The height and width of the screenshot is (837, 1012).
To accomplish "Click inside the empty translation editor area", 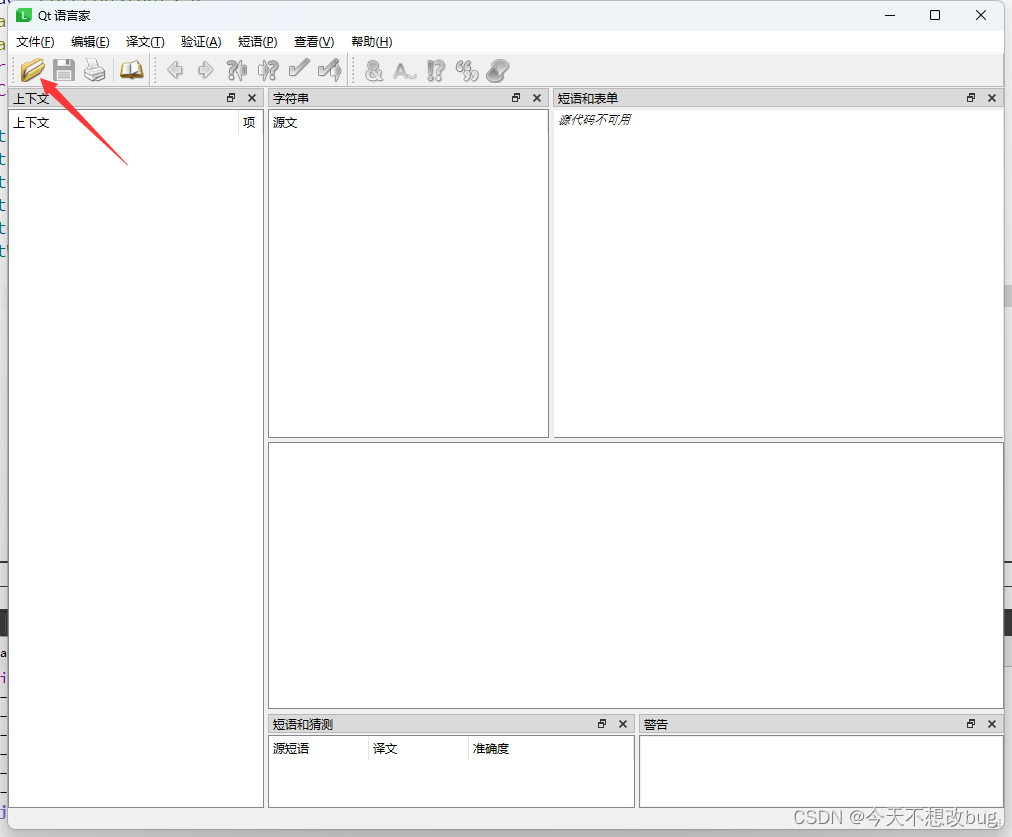I will (x=636, y=576).
